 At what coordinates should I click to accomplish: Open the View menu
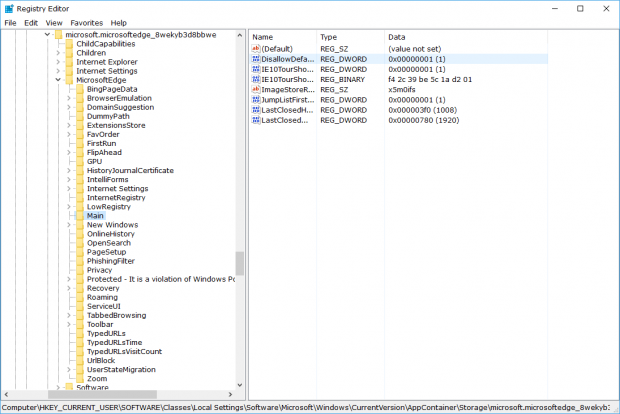[x=54, y=22]
